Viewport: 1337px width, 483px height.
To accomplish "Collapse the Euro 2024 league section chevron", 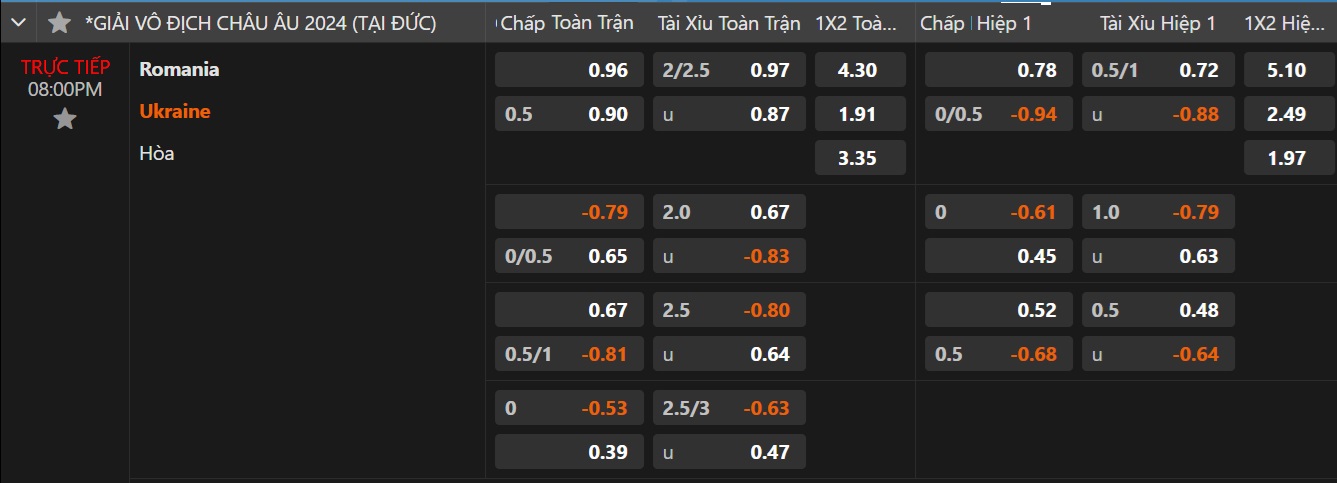I will (17, 23).
